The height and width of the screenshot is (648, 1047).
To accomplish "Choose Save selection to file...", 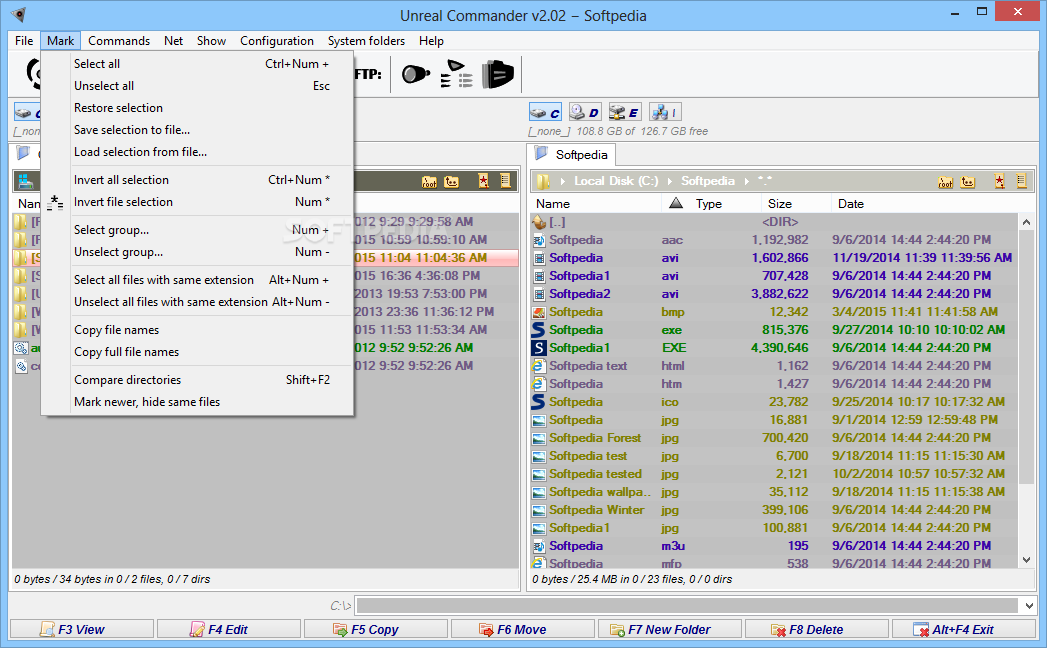I will [x=198, y=130].
